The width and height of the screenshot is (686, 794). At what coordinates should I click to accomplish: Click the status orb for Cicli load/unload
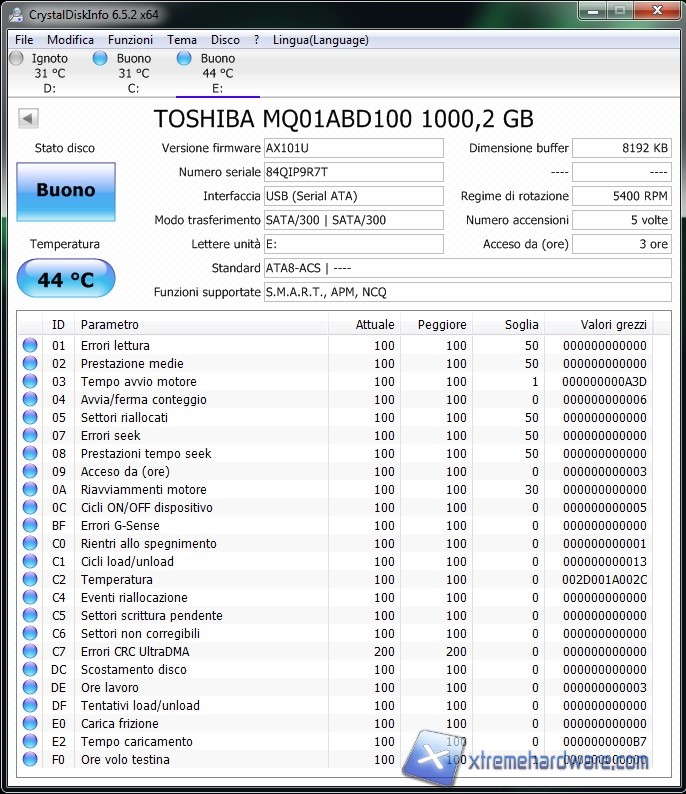(x=30, y=562)
